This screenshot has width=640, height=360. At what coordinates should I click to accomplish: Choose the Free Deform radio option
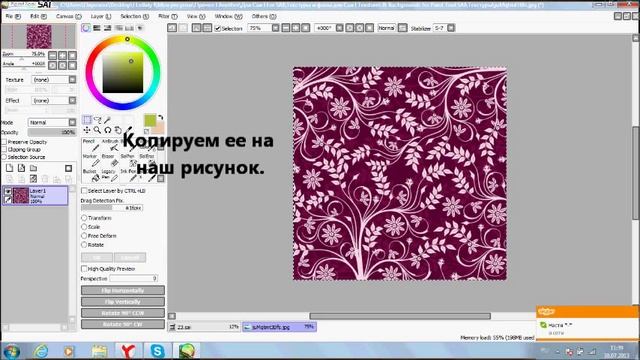click(x=84, y=236)
